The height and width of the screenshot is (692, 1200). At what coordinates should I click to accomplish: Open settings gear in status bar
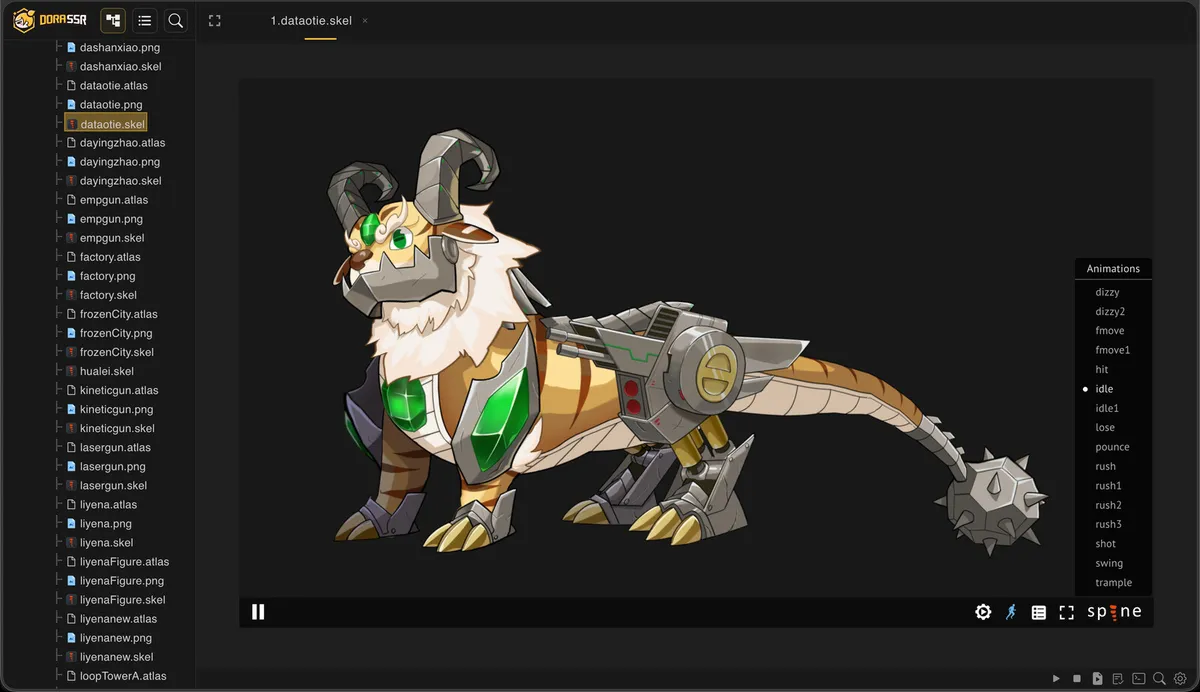[x=1180, y=678]
